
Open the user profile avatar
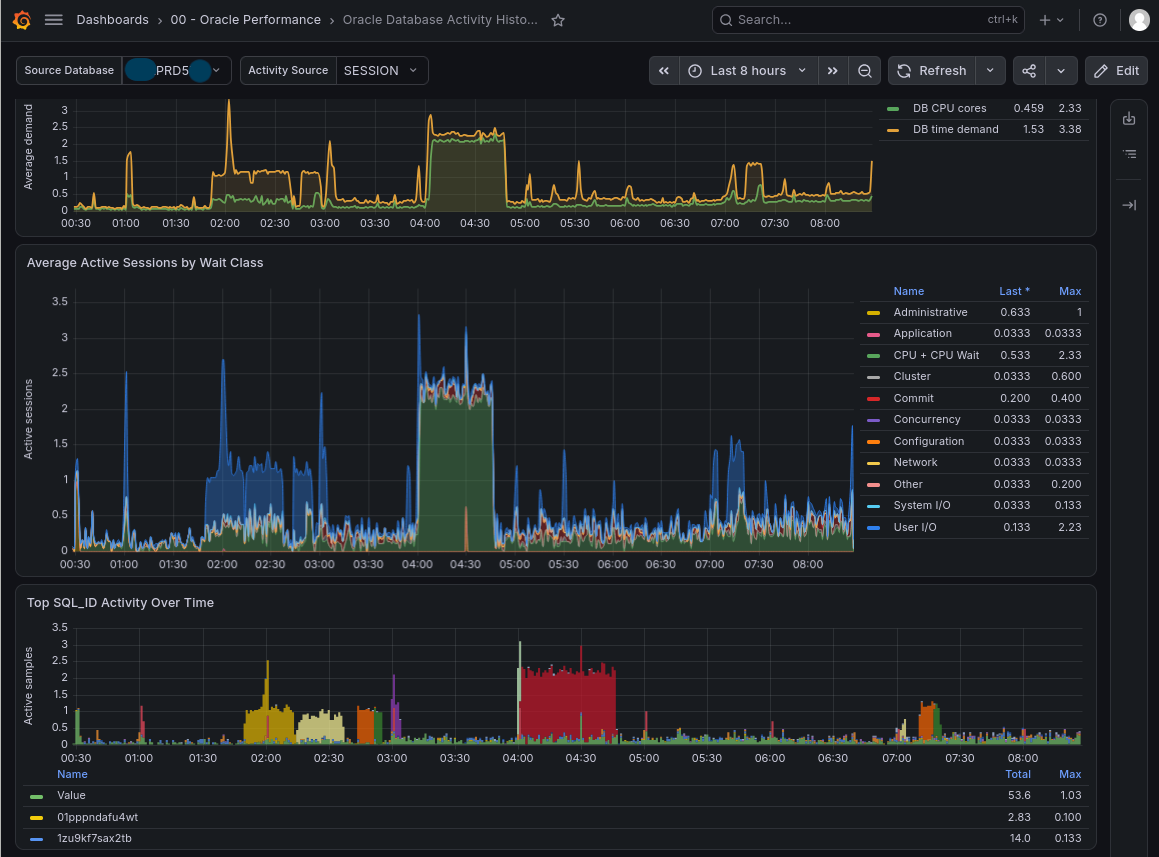pyautogui.click(x=1139, y=20)
